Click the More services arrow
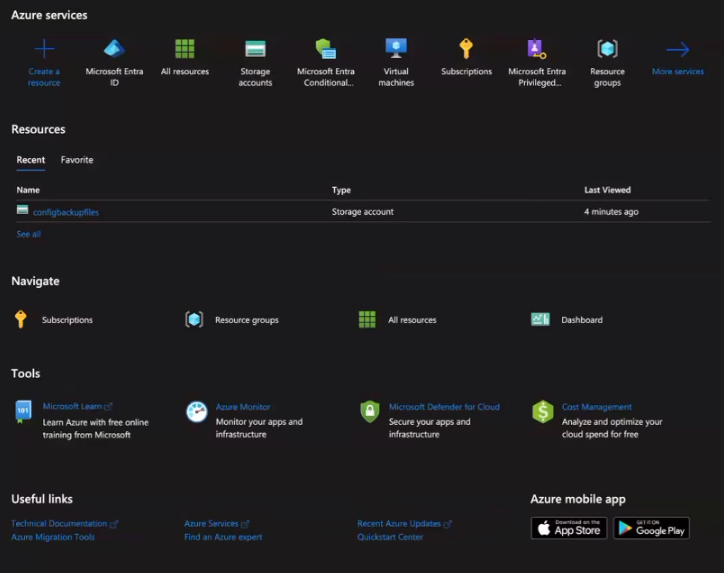Screen dimensions: 724x573 coord(677,50)
